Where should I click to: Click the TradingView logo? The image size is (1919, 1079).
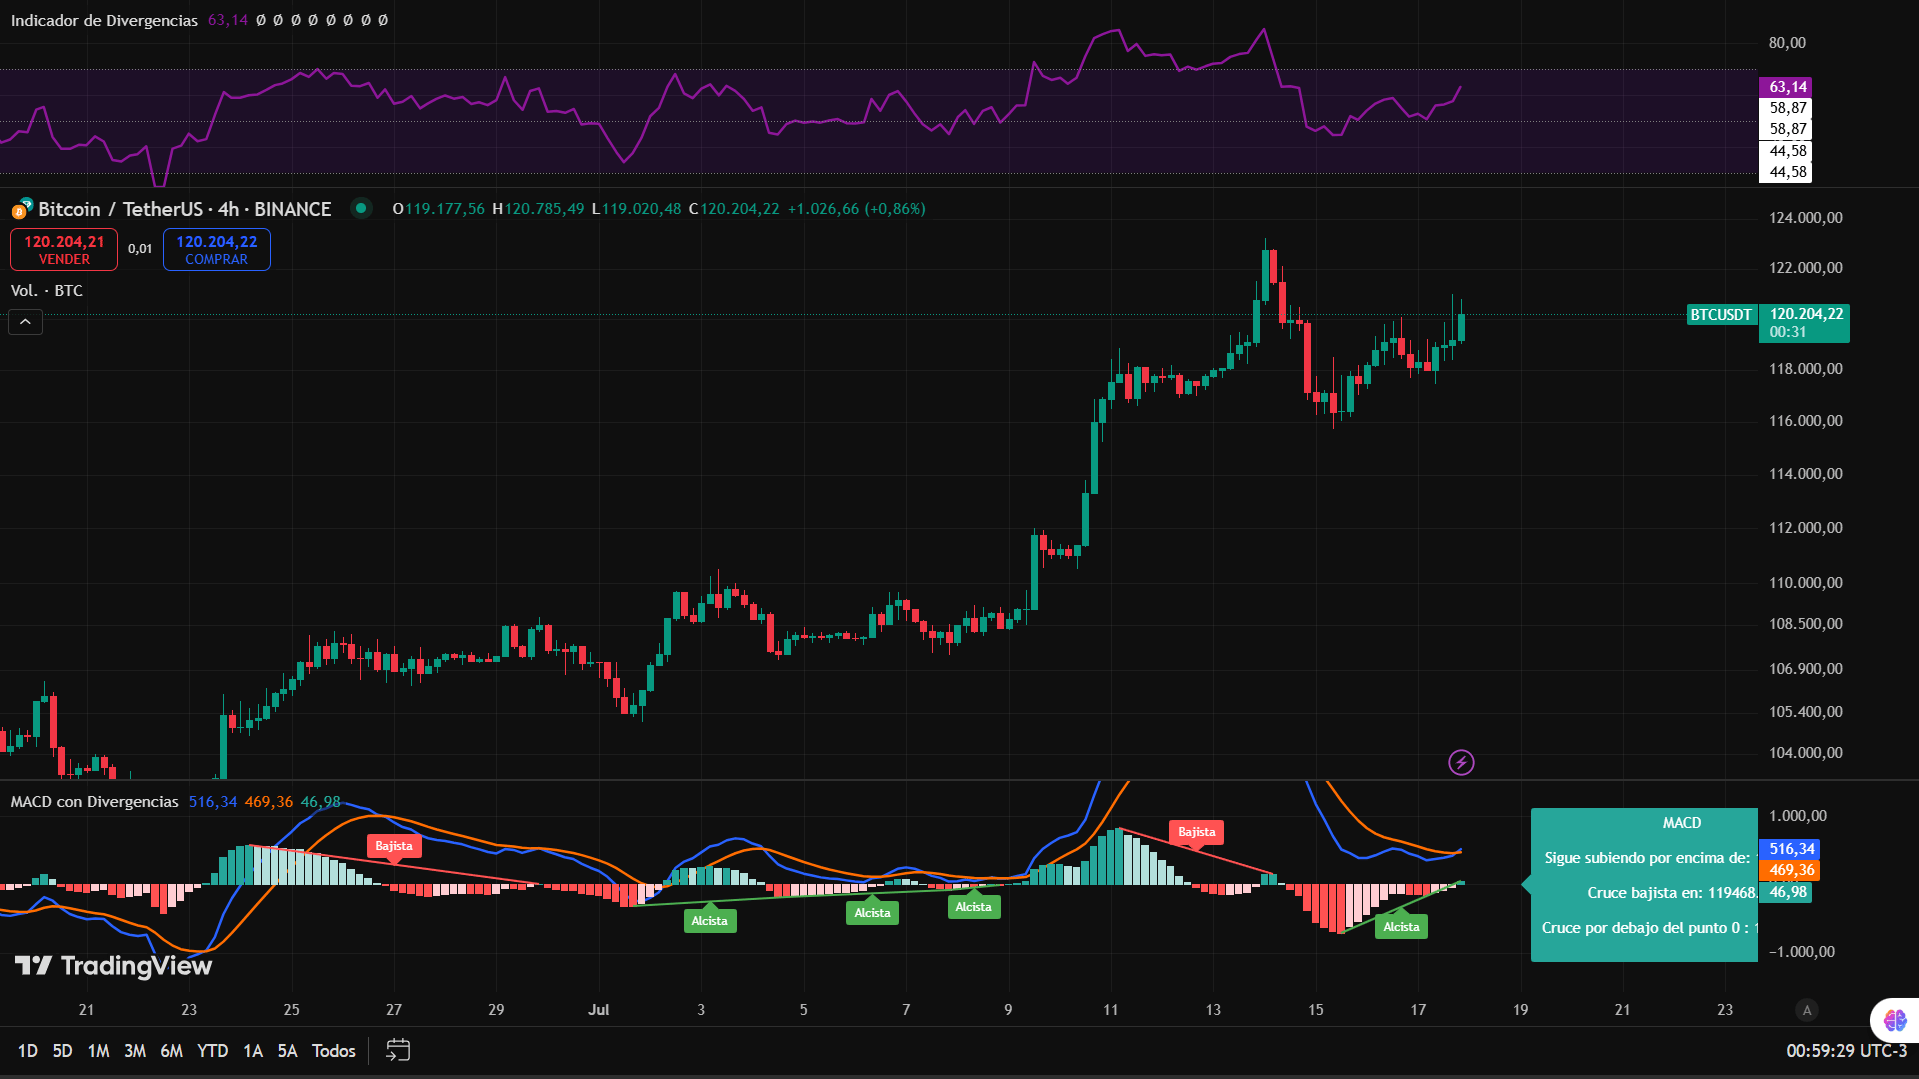coord(113,965)
